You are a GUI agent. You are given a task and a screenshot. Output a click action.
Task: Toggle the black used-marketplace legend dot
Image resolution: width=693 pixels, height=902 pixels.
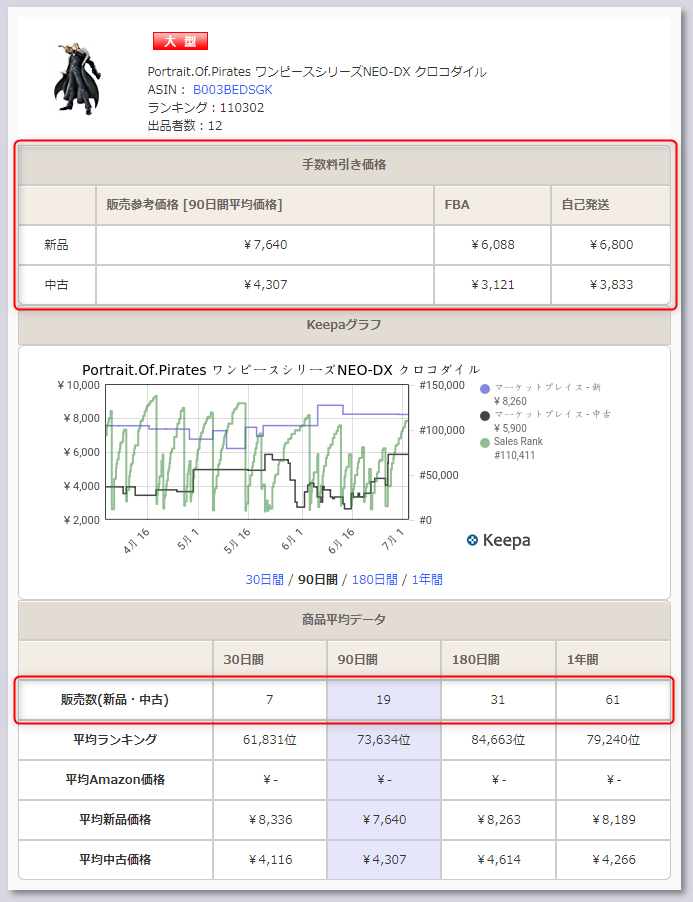click(x=486, y=415)
